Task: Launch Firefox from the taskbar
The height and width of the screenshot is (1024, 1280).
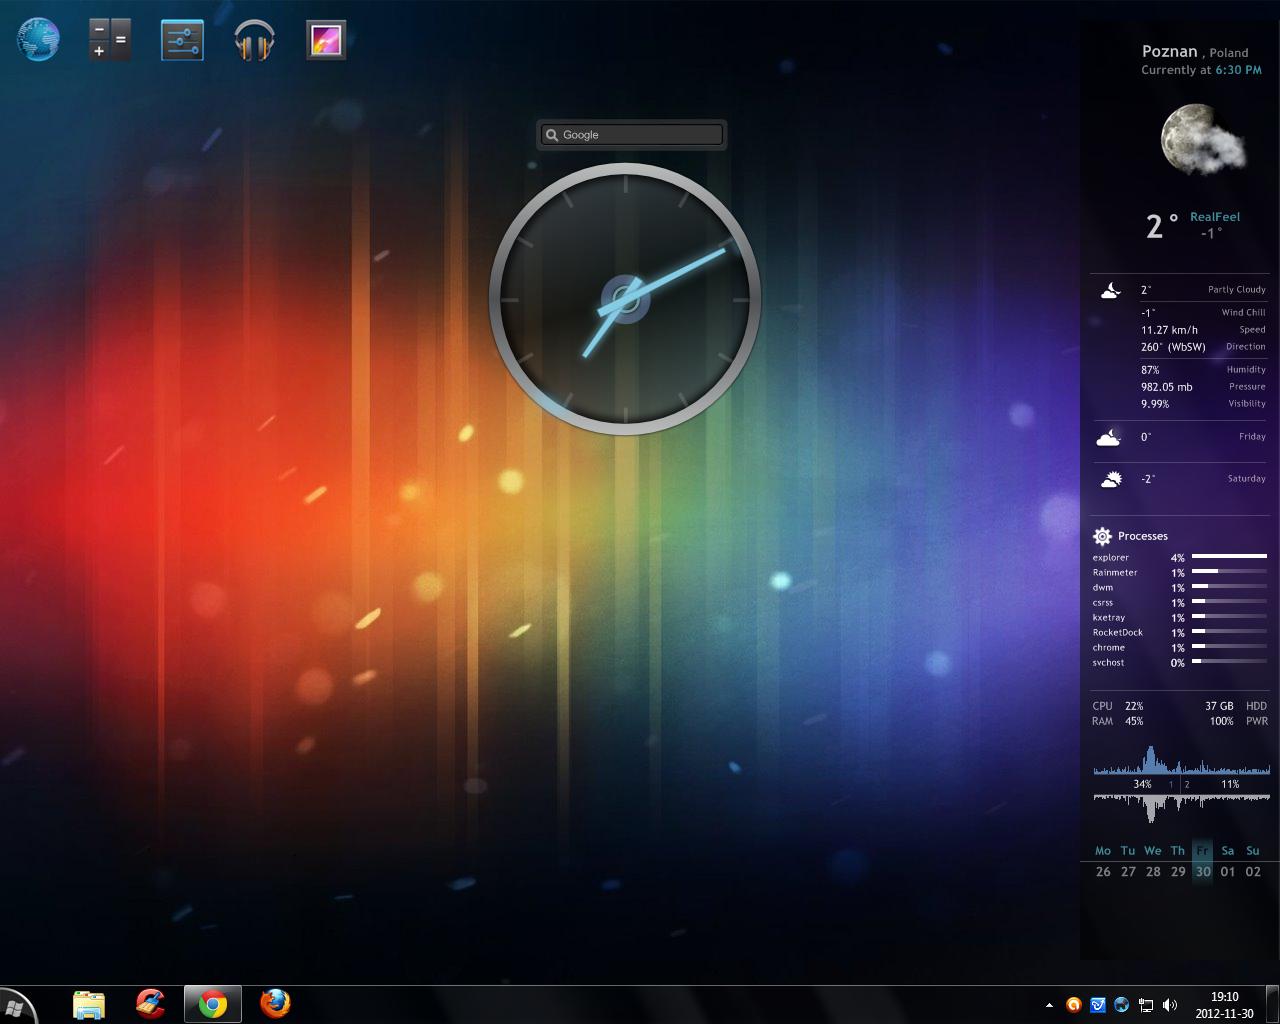Action: coord(275,1004)
